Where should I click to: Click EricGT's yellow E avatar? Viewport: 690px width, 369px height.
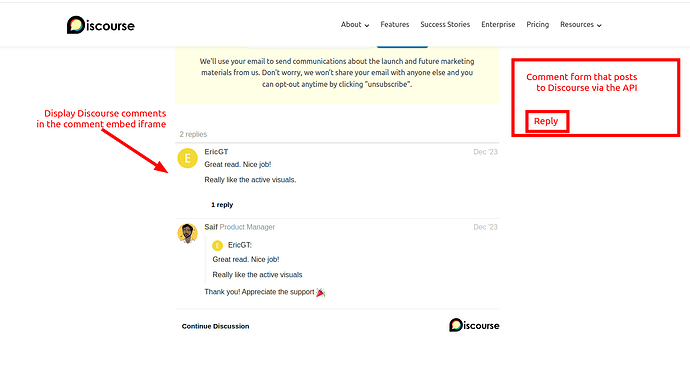(187, 158)
